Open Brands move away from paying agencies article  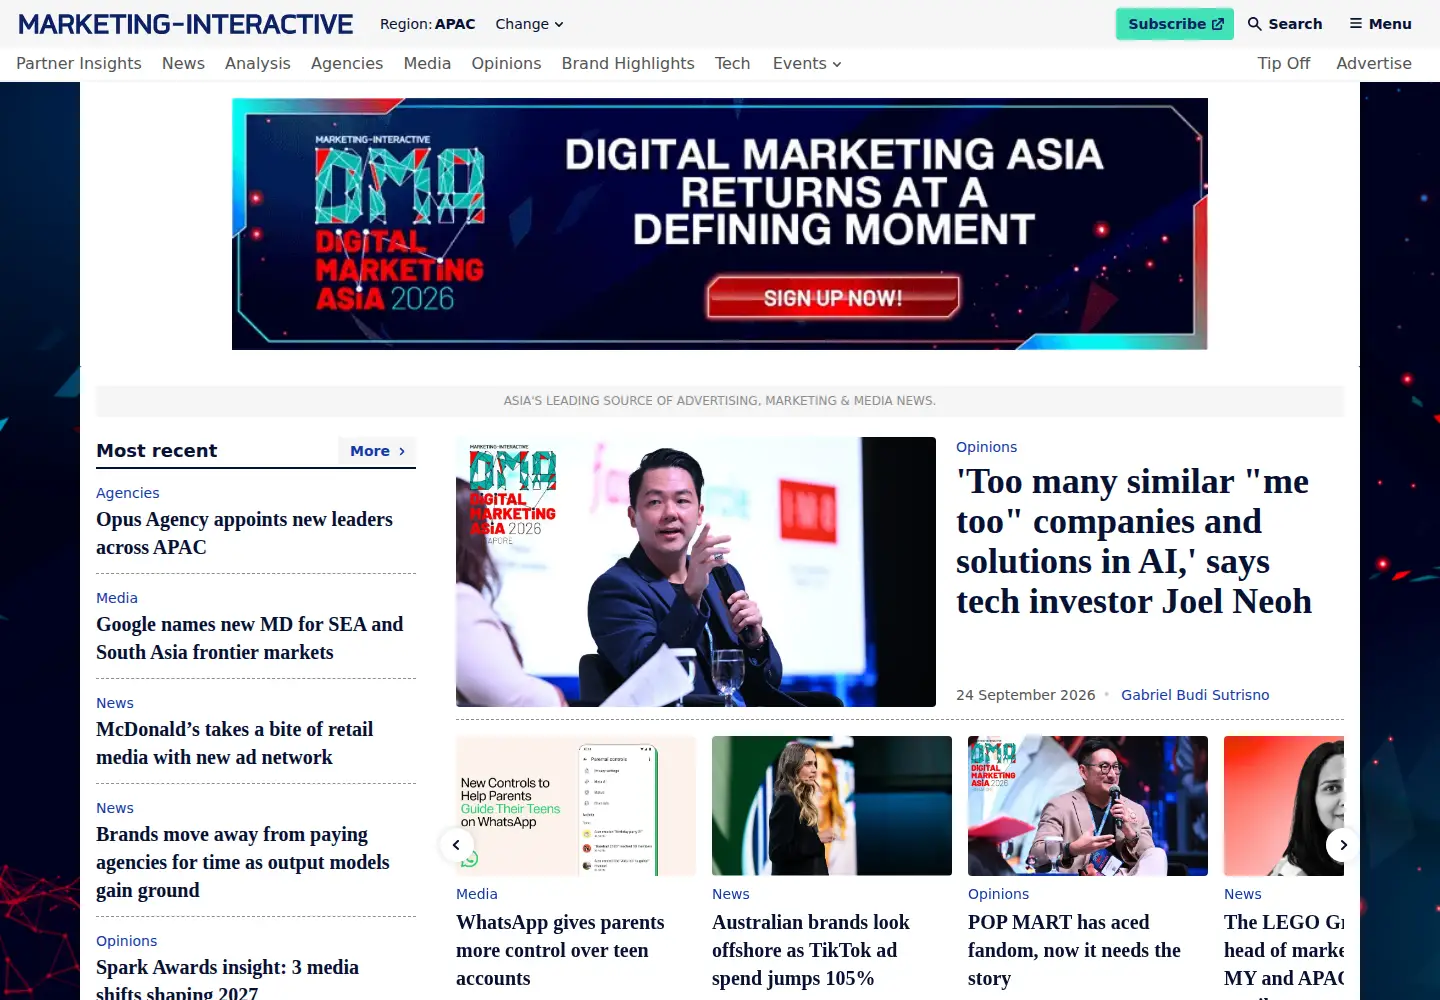point(242,862)
